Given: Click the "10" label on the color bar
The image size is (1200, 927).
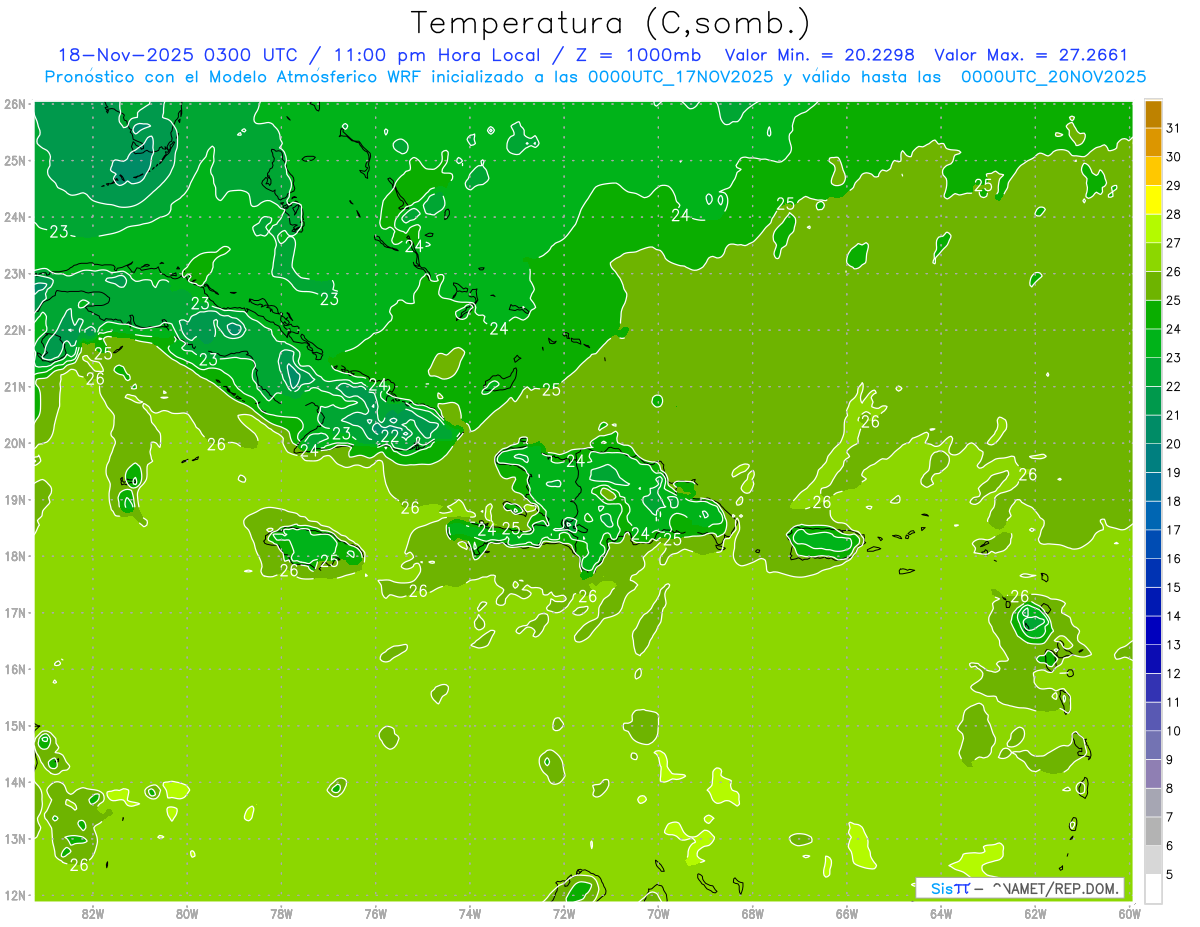Looking at the screenshot, I should click(x=1174, y=731).
